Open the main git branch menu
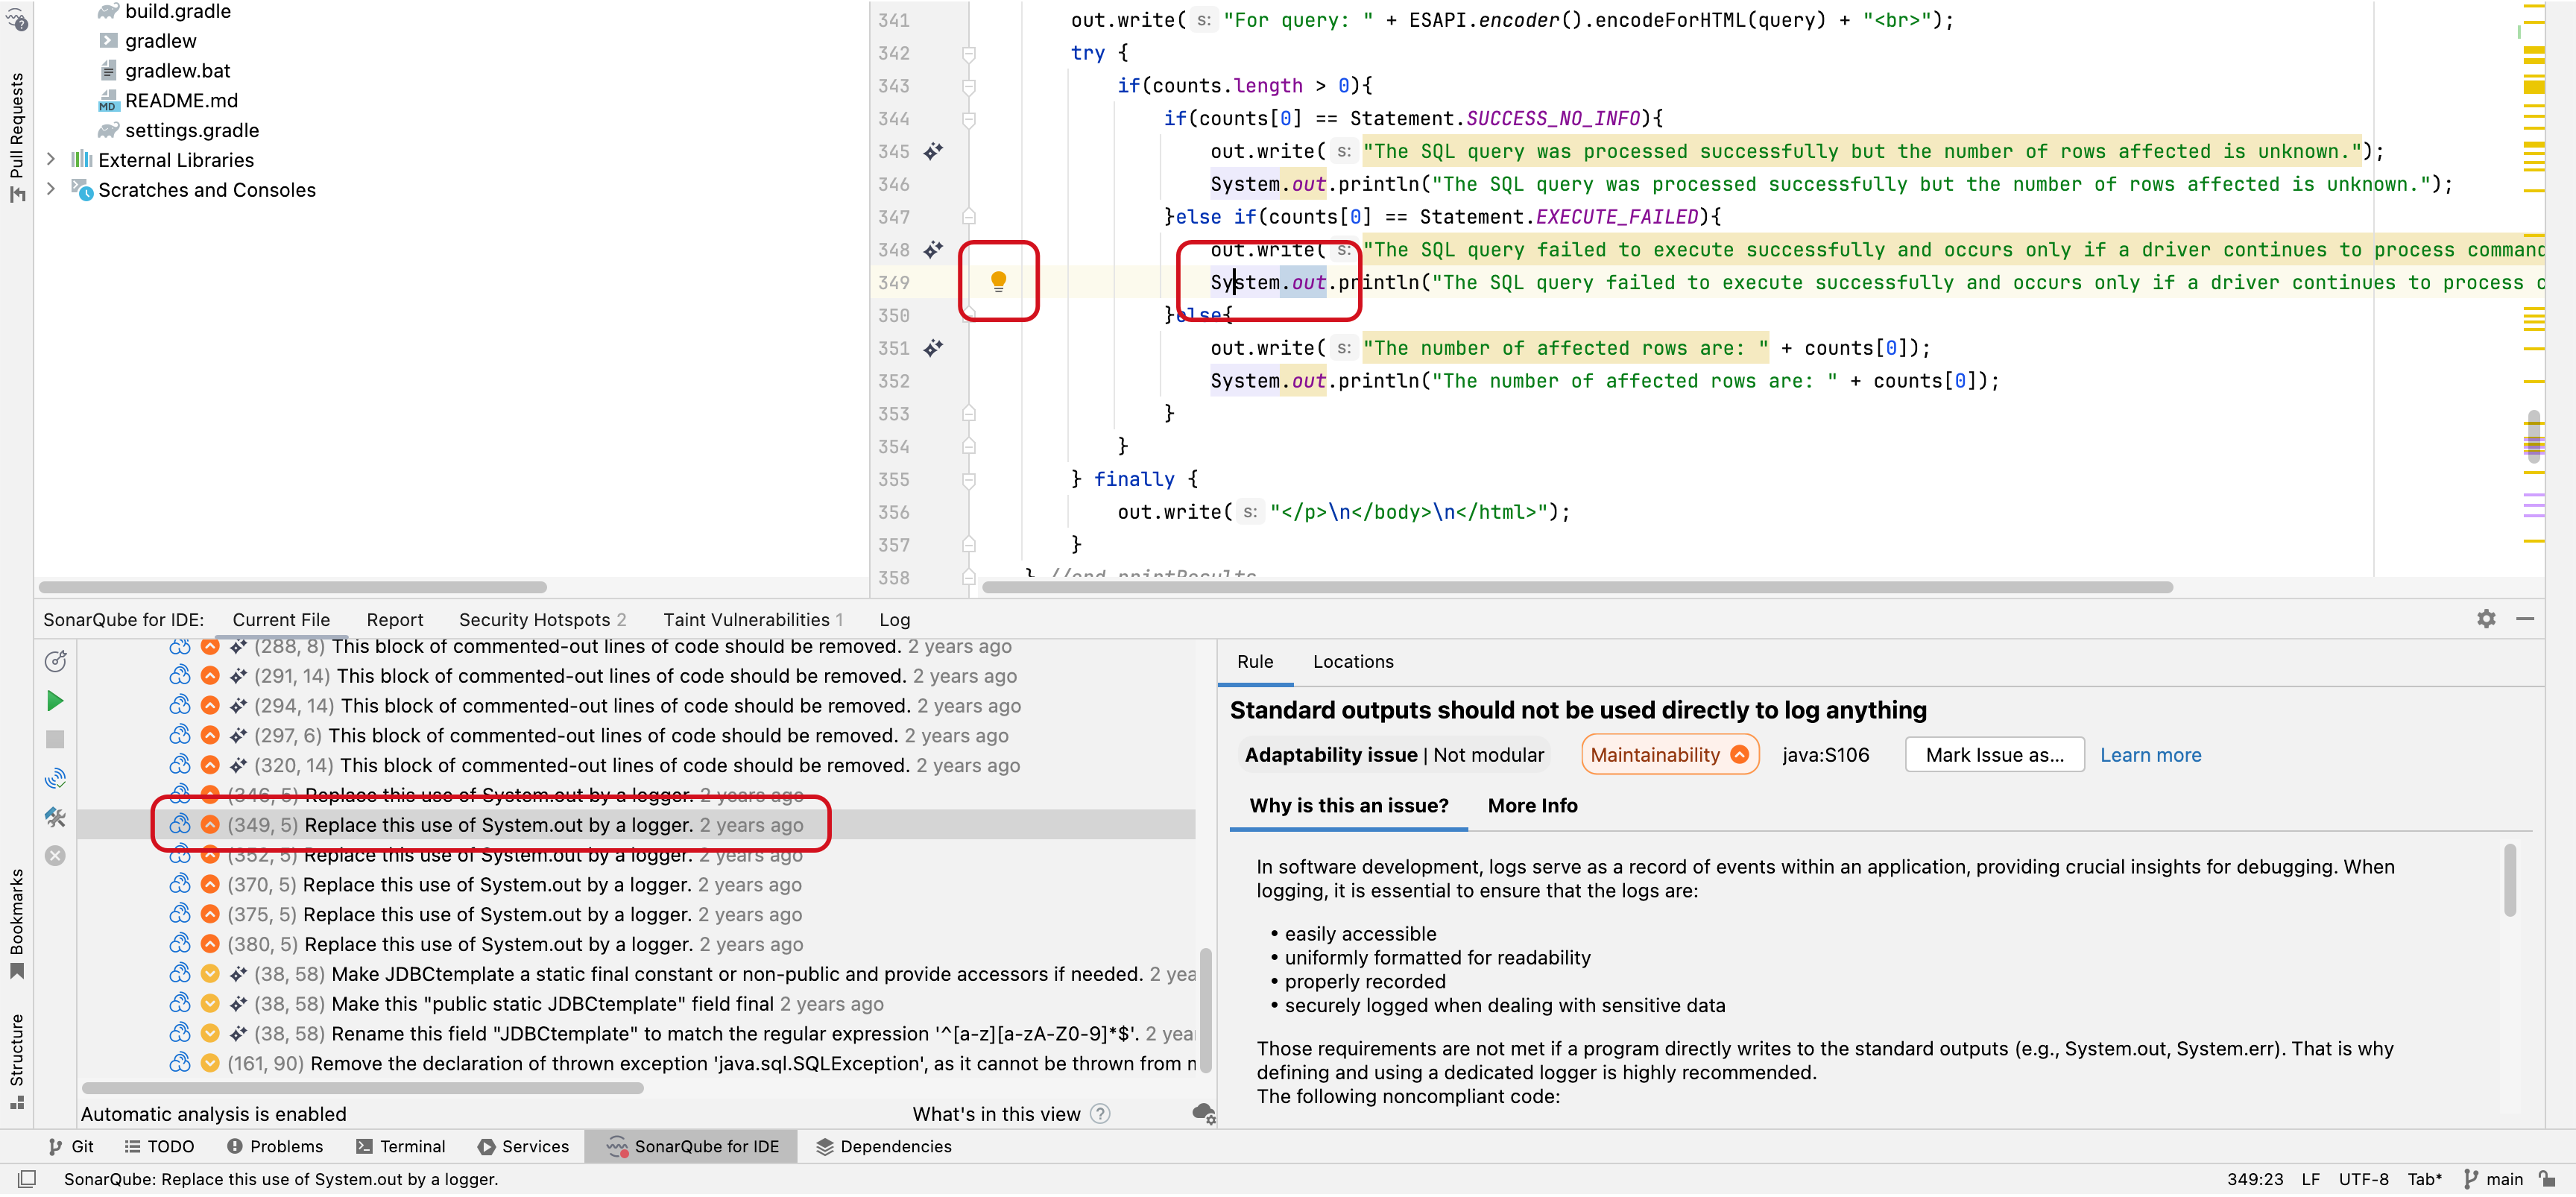 (x=2494, y=1179)
